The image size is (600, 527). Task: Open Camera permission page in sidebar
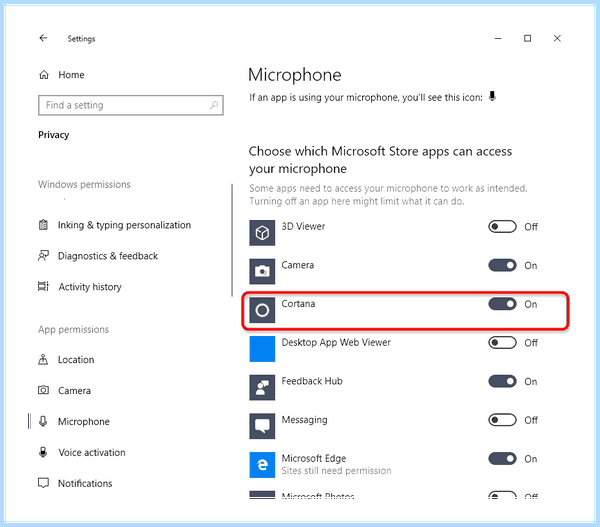click(74, 390)
